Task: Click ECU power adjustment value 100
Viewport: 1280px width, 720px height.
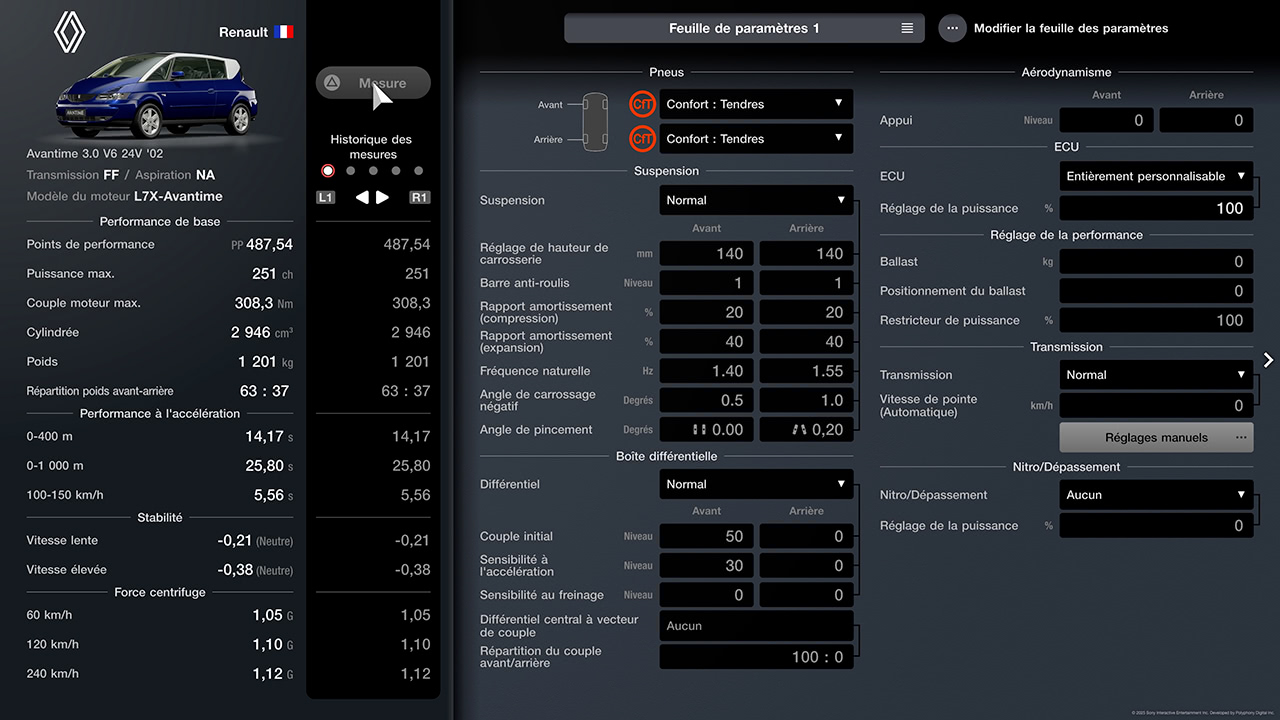Action: [1156, 208]
